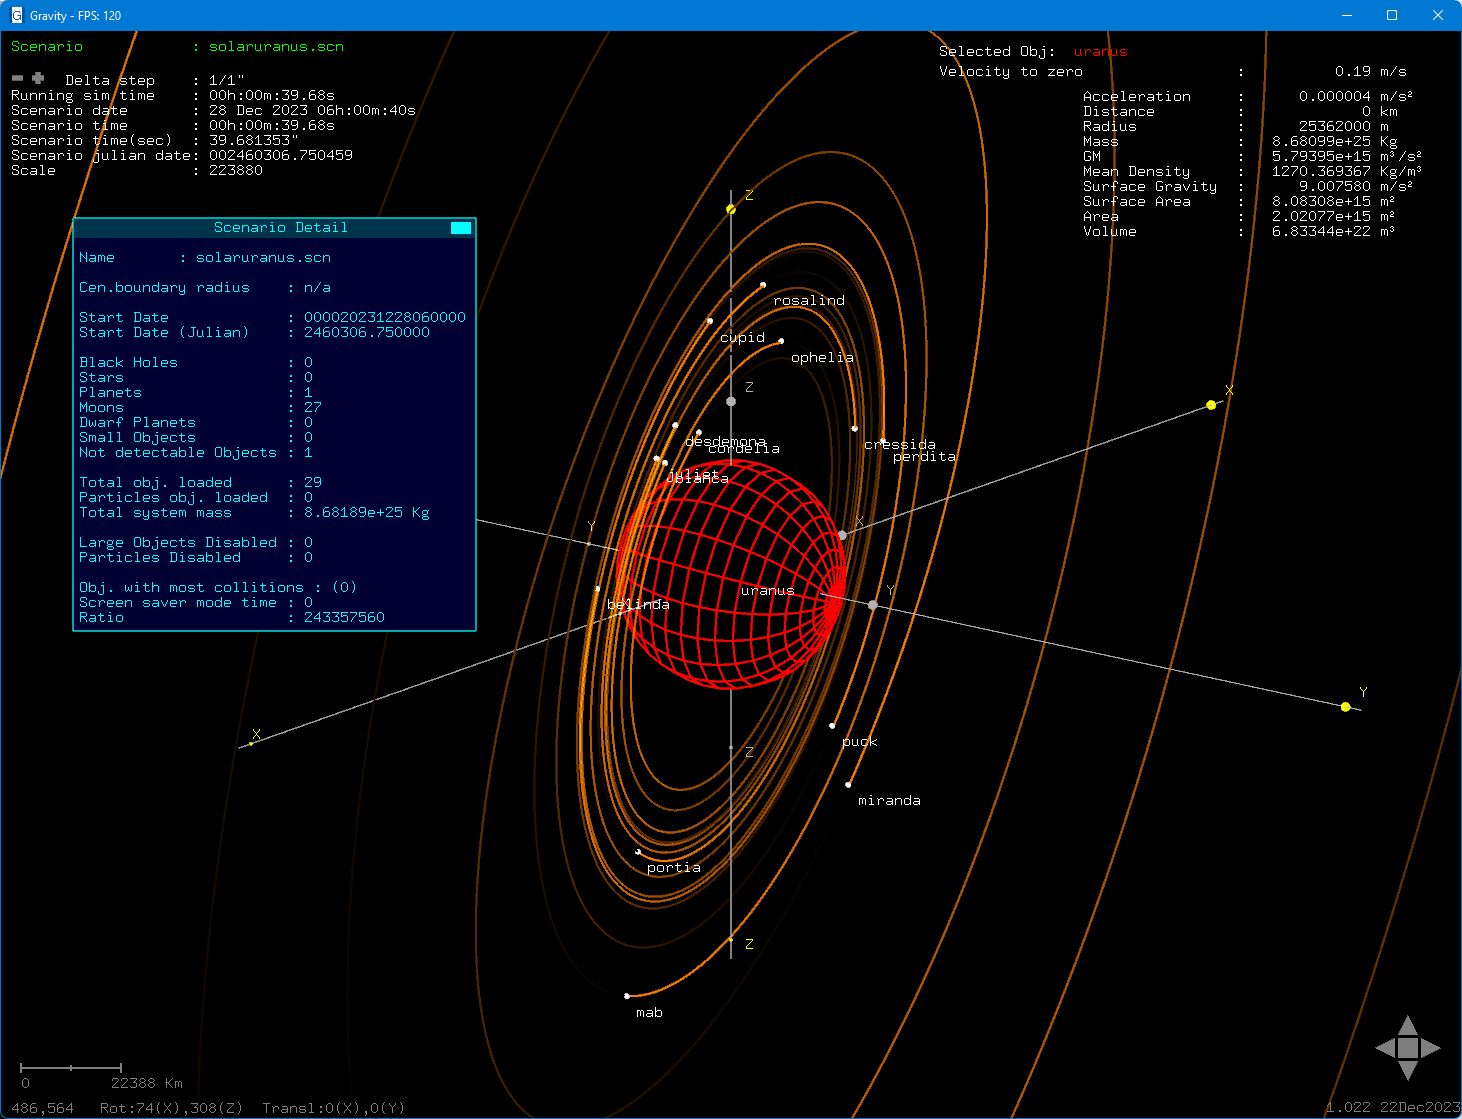Click 'Cen.boundary radius' in Scenario Detail
The height and width of the screenshot is (1119, 1462).
[x=164, y=288]
